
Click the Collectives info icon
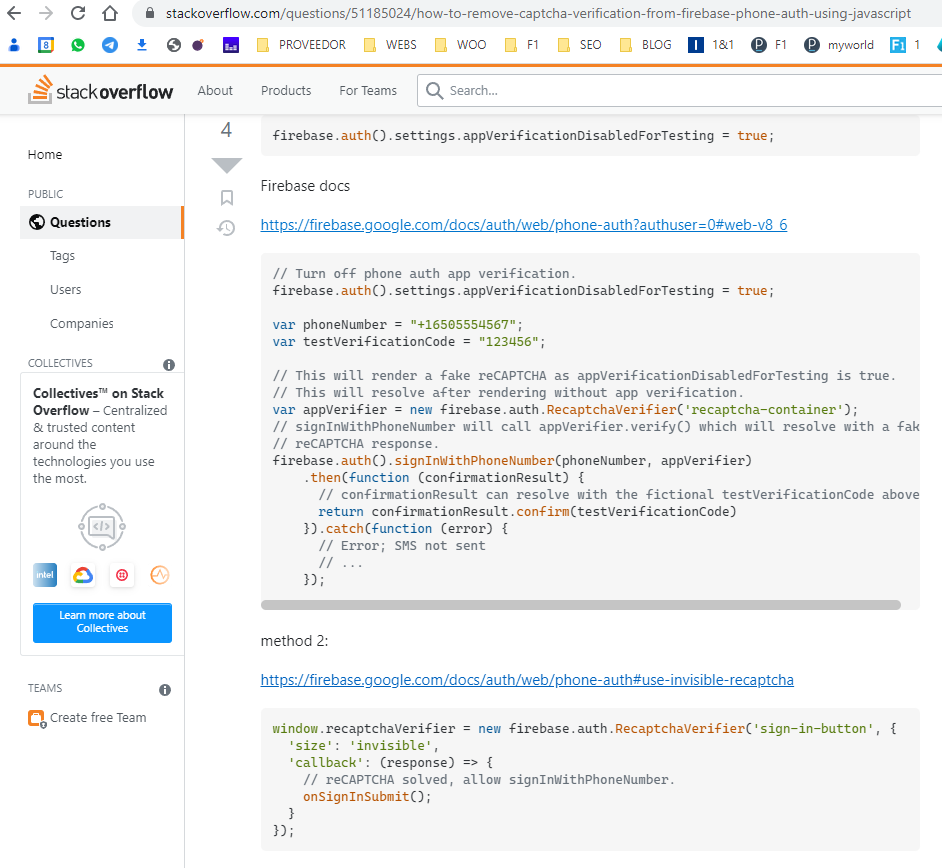[x=169, y=365]
